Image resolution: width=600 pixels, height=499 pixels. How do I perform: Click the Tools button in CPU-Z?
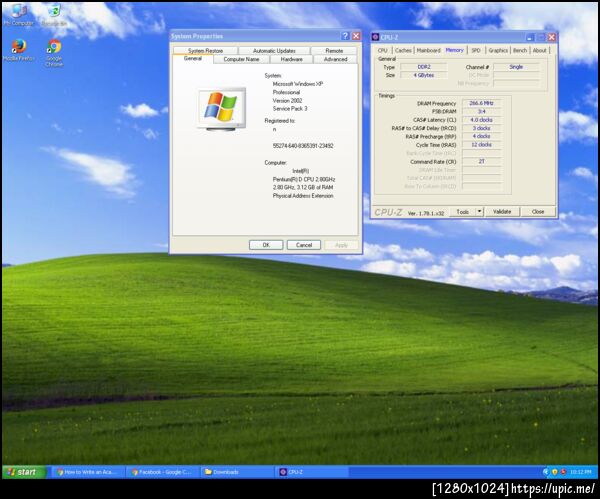click(463, 212)
